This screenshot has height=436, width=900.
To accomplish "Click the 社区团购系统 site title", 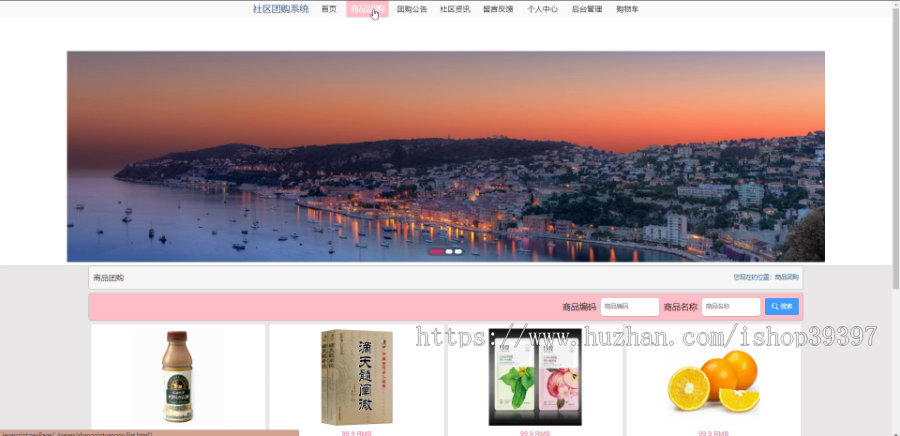I will pos(281,9).
